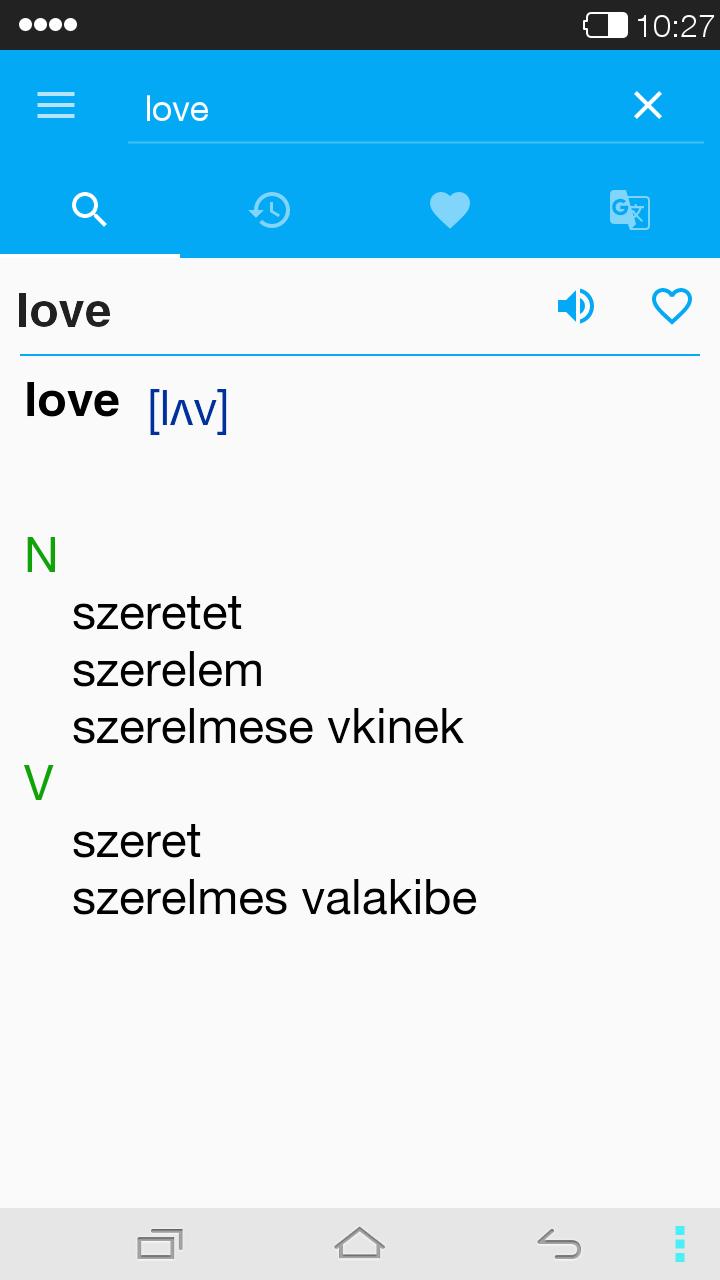Favorite the word love using the heart toggle
Screen dimensions: 720x1280
[672, 306]
